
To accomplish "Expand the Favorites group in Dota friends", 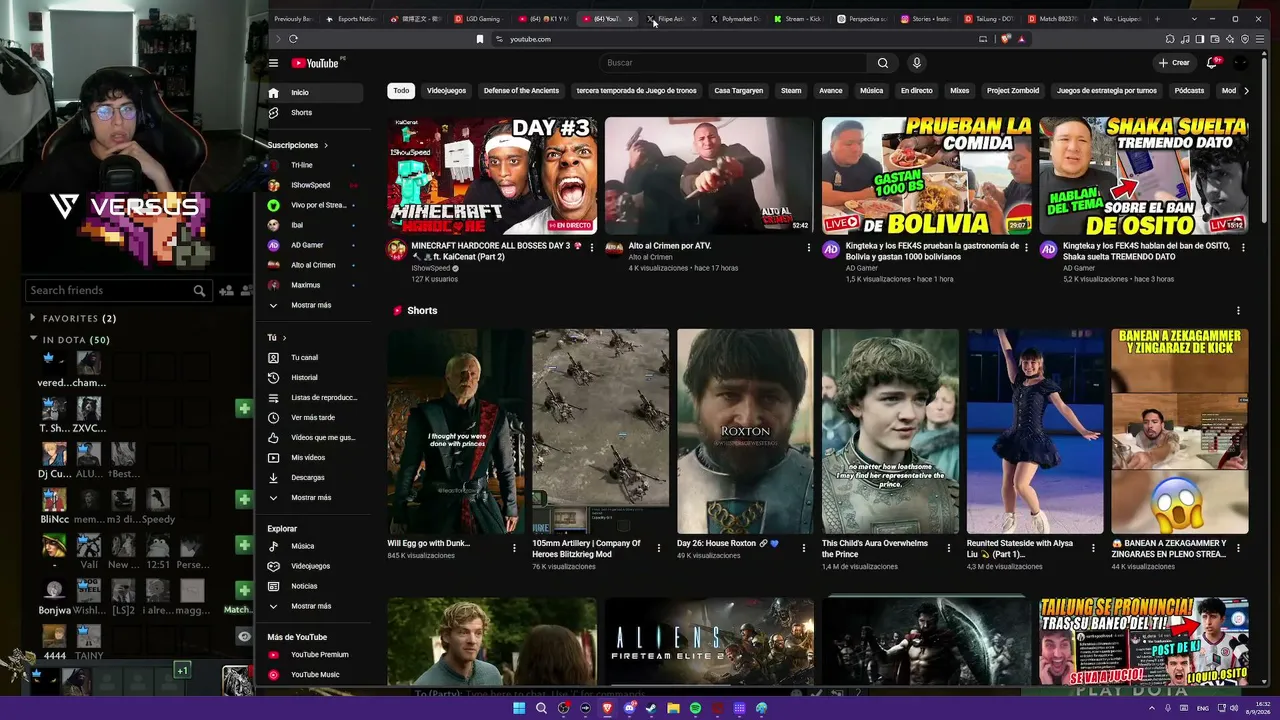I will 33,318.
